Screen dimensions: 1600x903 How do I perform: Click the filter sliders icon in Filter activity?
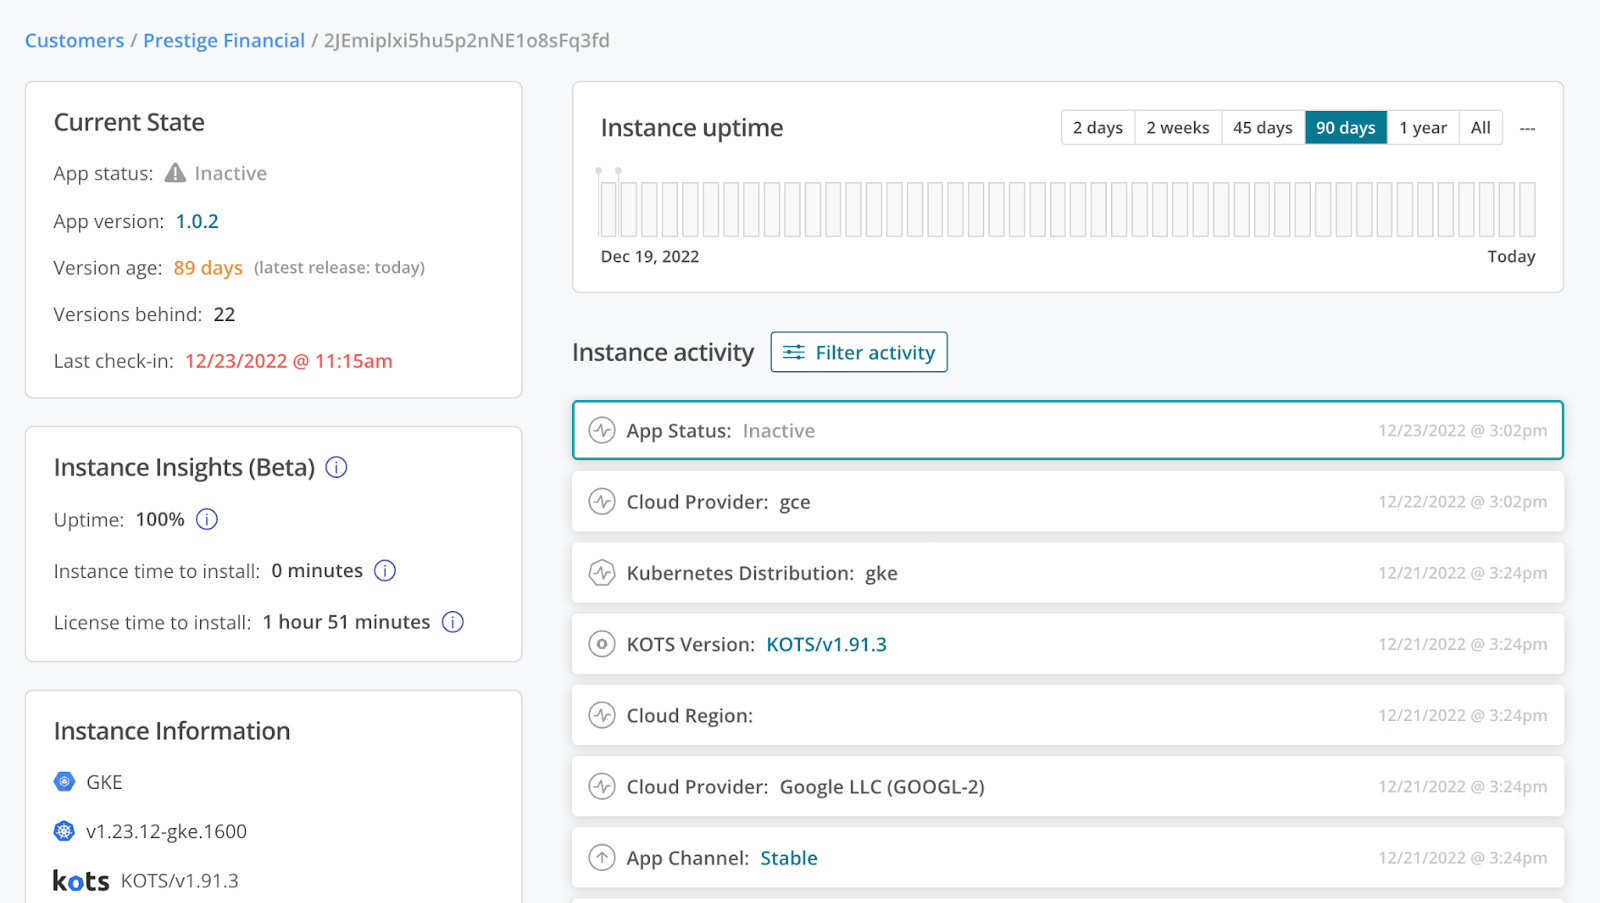pyautogui.click(x=794, y=352)
